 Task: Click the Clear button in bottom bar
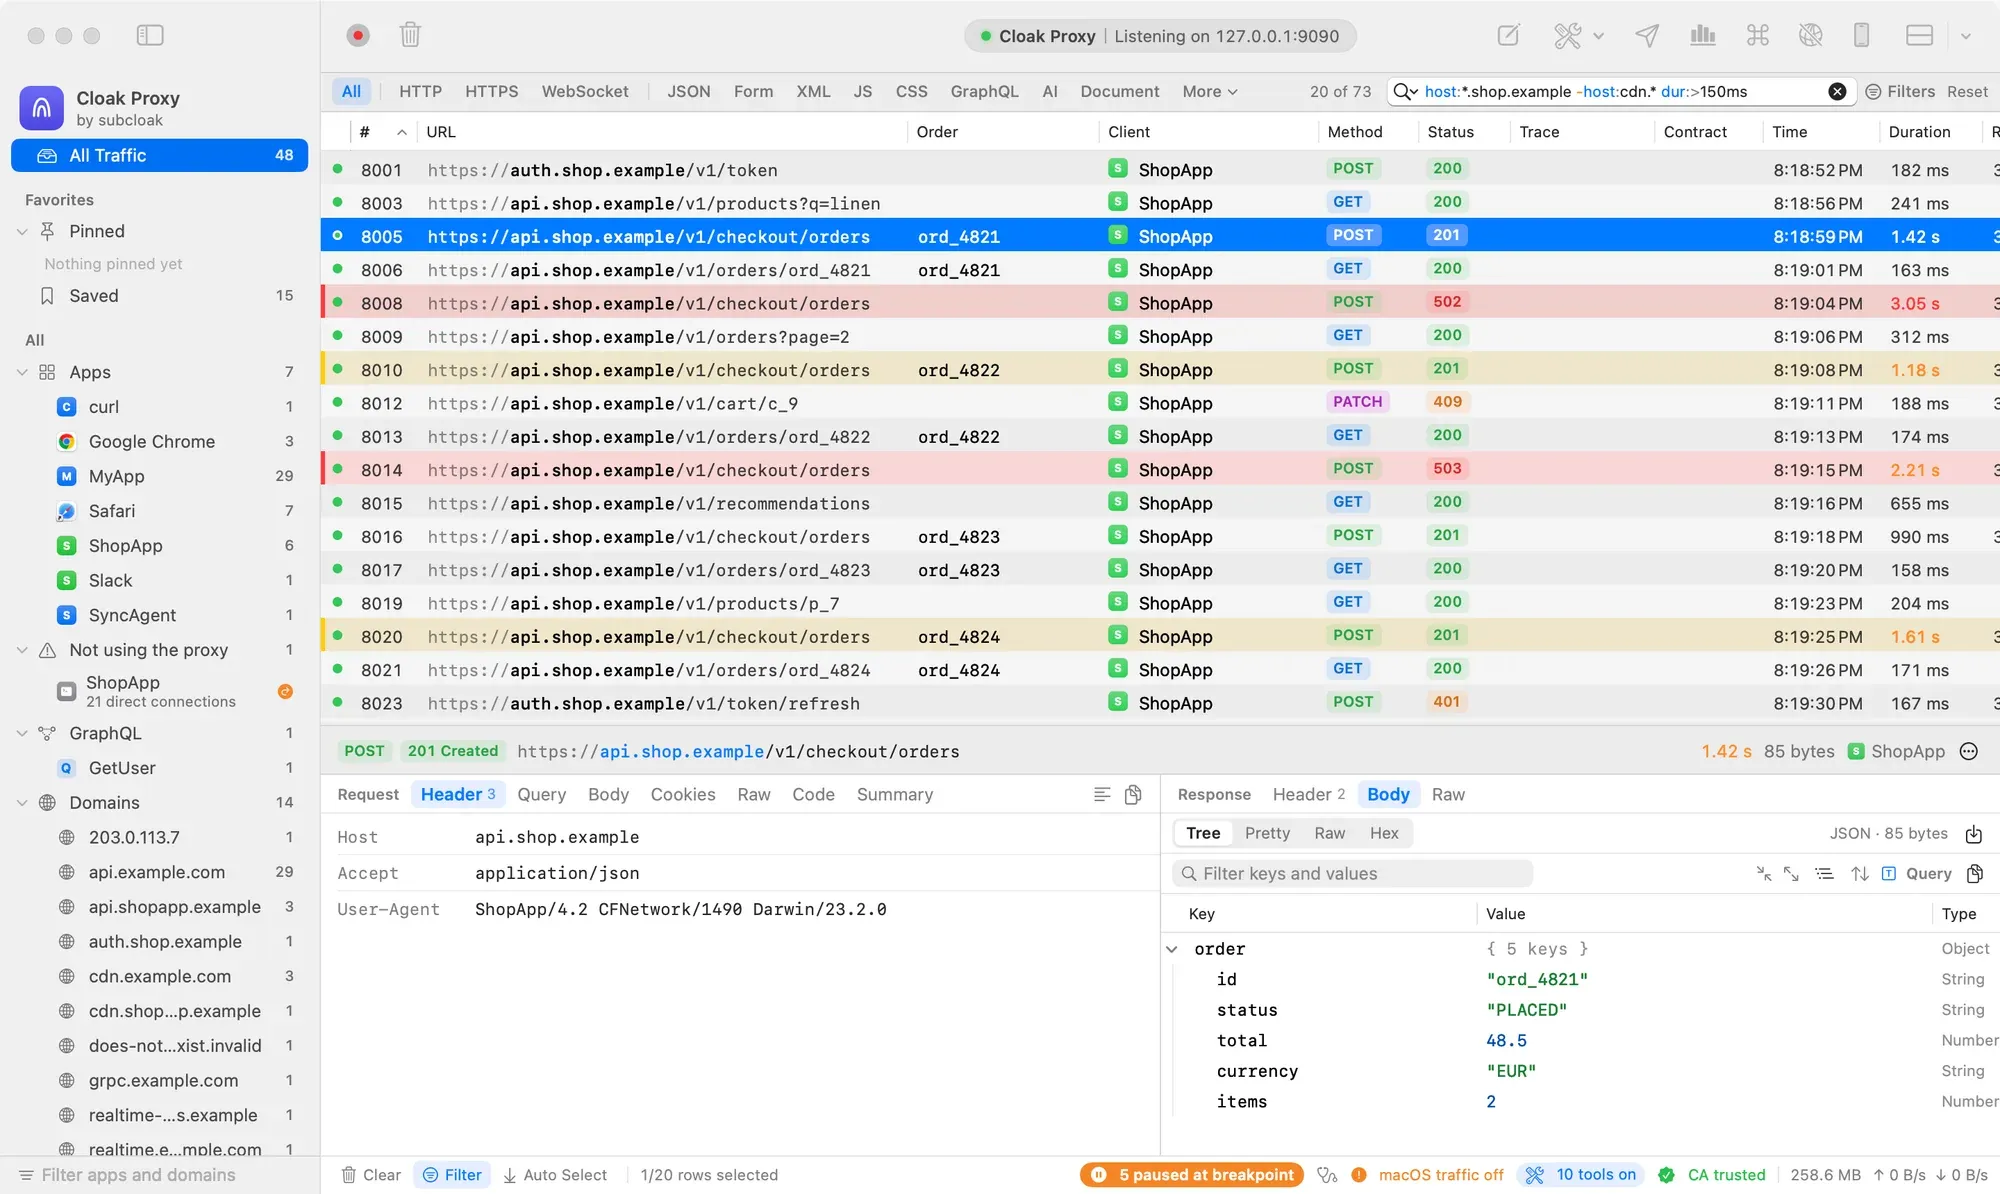[371, 1175]
